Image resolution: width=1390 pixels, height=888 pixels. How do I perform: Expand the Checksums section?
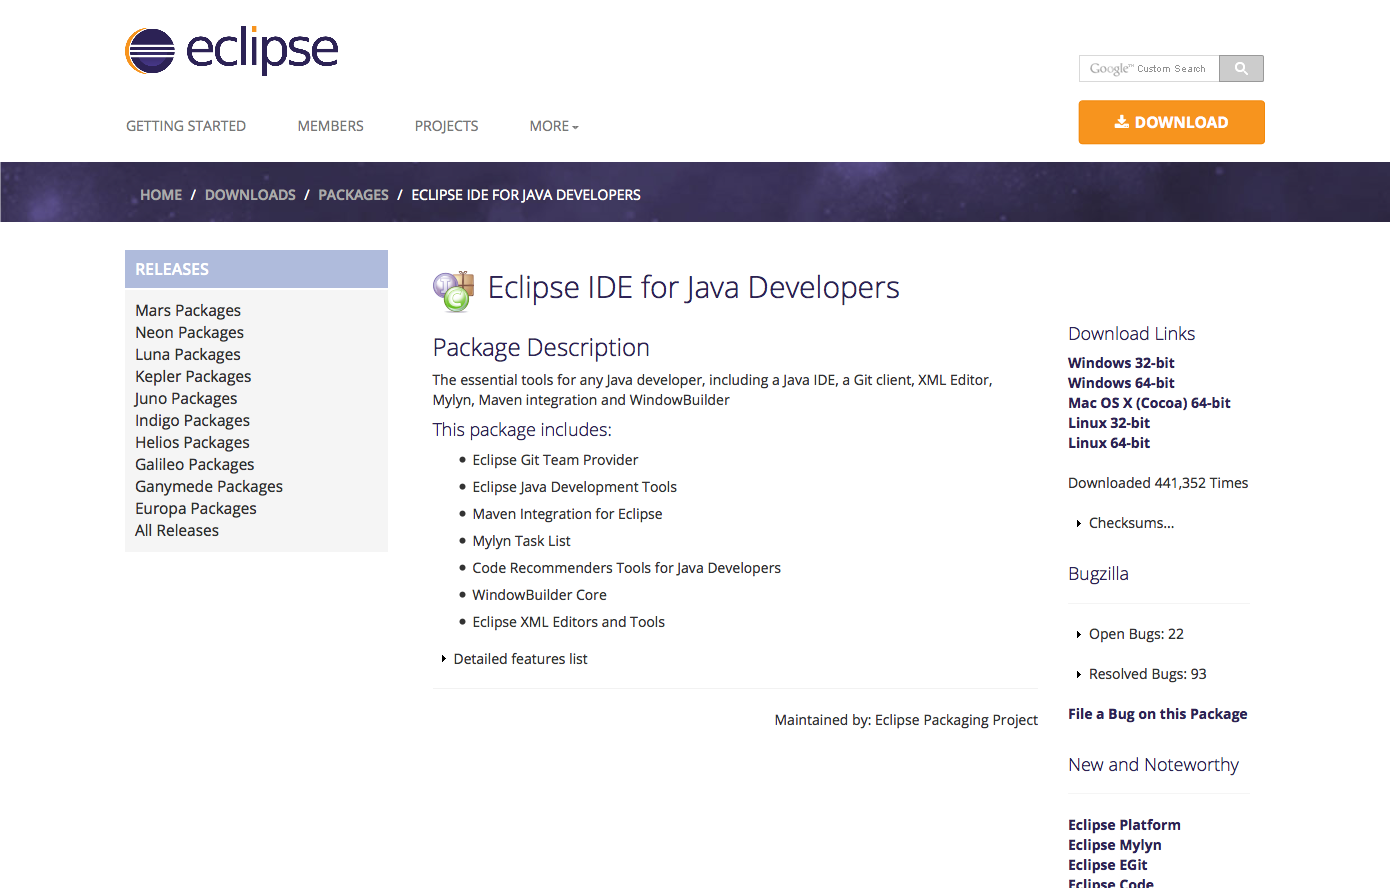pyautogui.click(x=1125, y=523)
